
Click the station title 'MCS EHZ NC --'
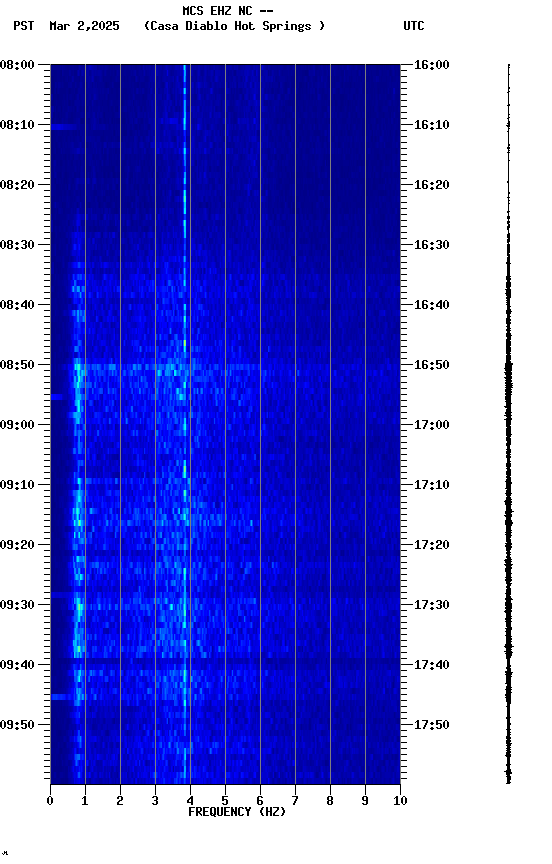point(228,10)
